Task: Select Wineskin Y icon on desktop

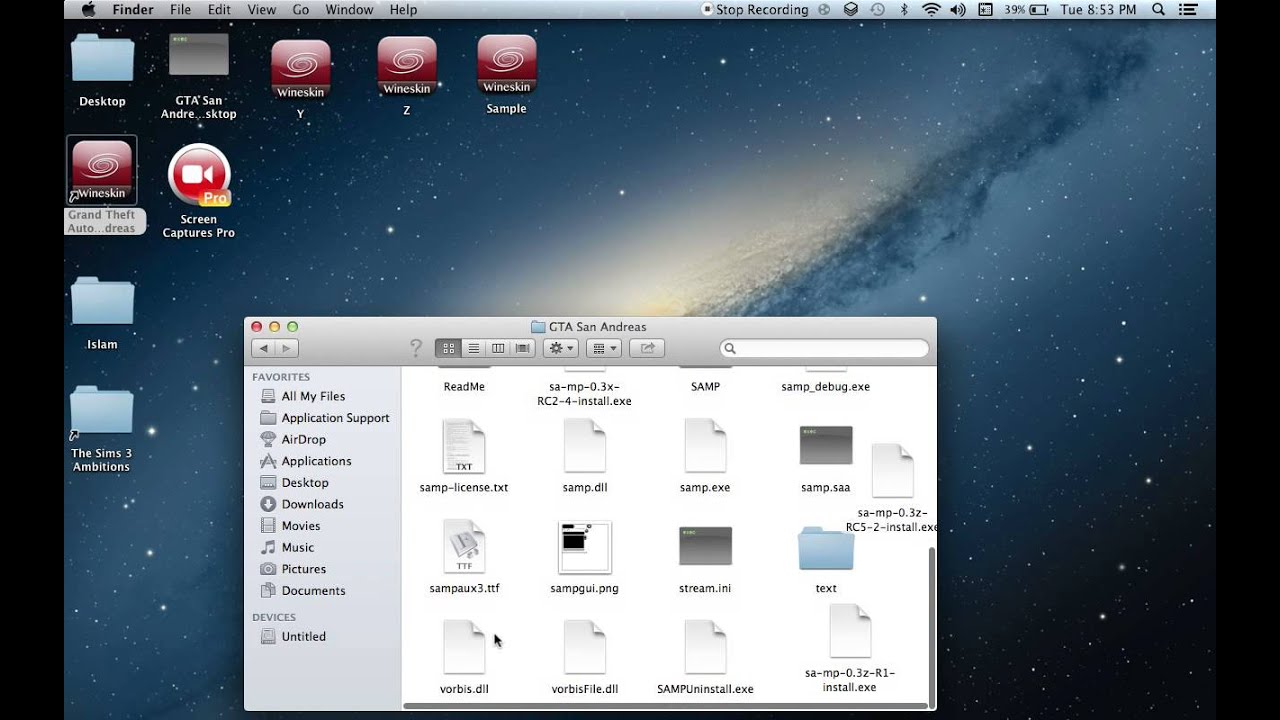Action: 301,69
